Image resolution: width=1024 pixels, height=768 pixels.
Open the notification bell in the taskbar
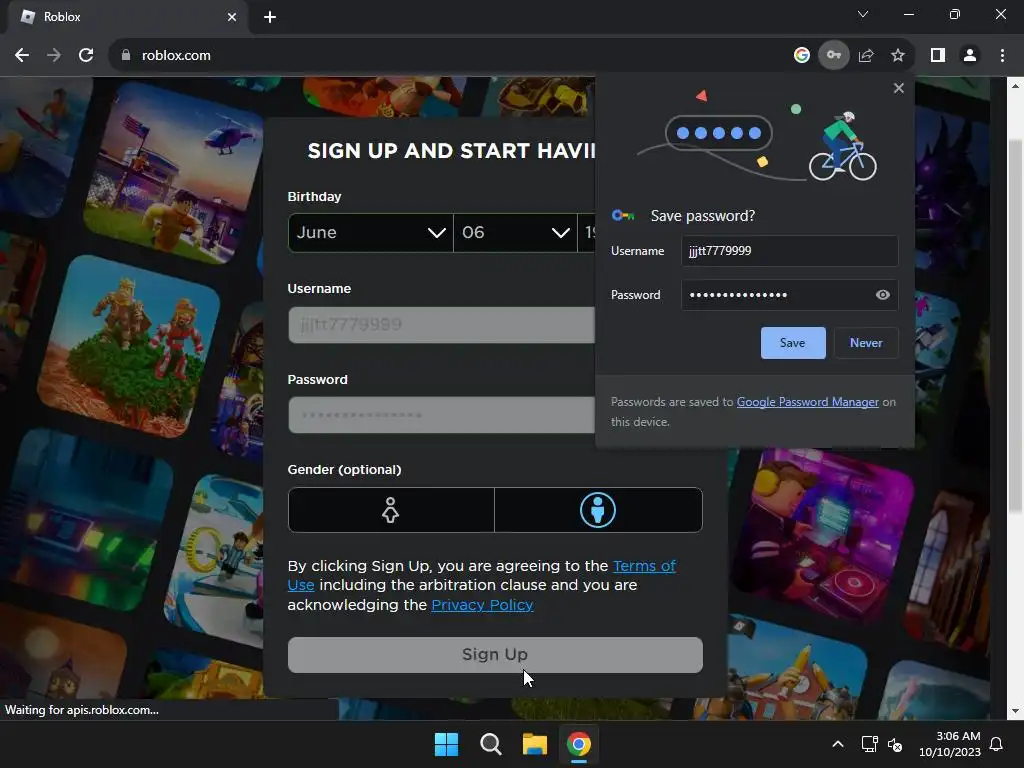pos(997,744)
